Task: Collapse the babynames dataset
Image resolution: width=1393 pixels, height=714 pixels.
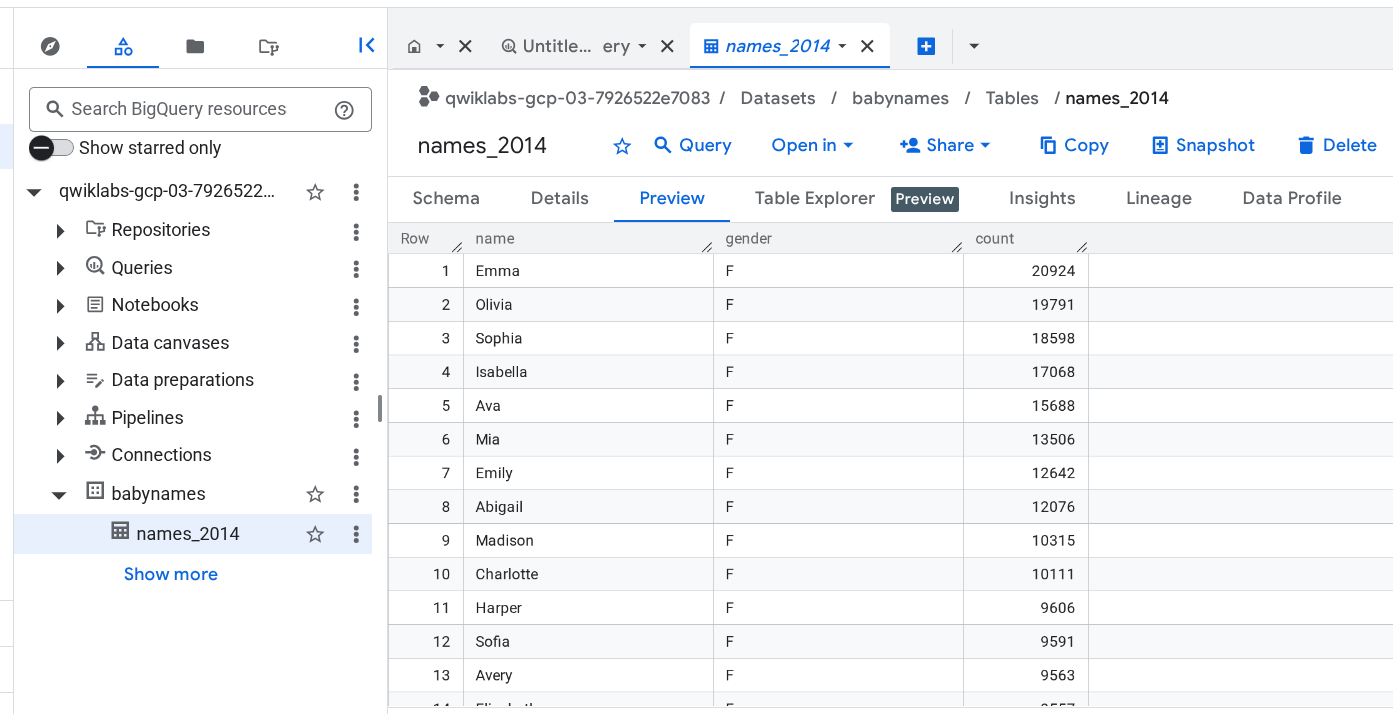Action: 58,493
